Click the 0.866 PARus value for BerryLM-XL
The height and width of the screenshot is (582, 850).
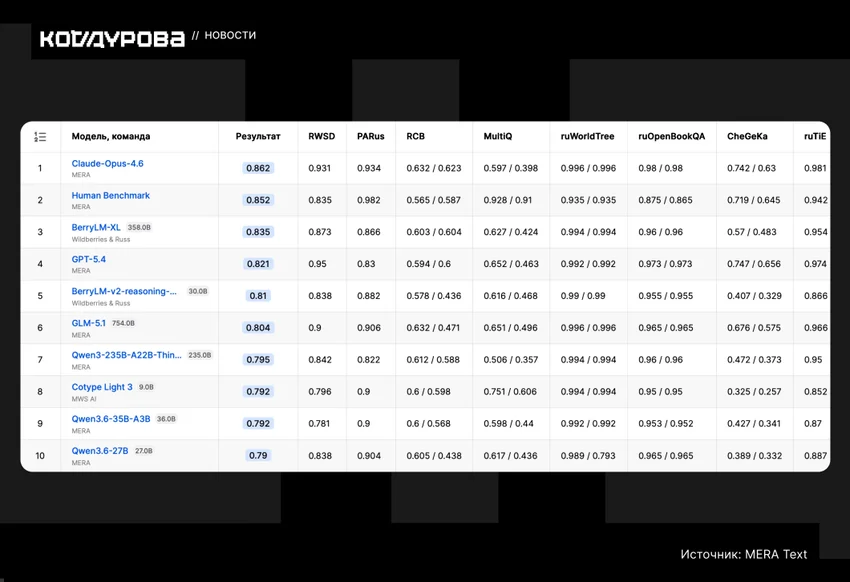coord(369,232)
